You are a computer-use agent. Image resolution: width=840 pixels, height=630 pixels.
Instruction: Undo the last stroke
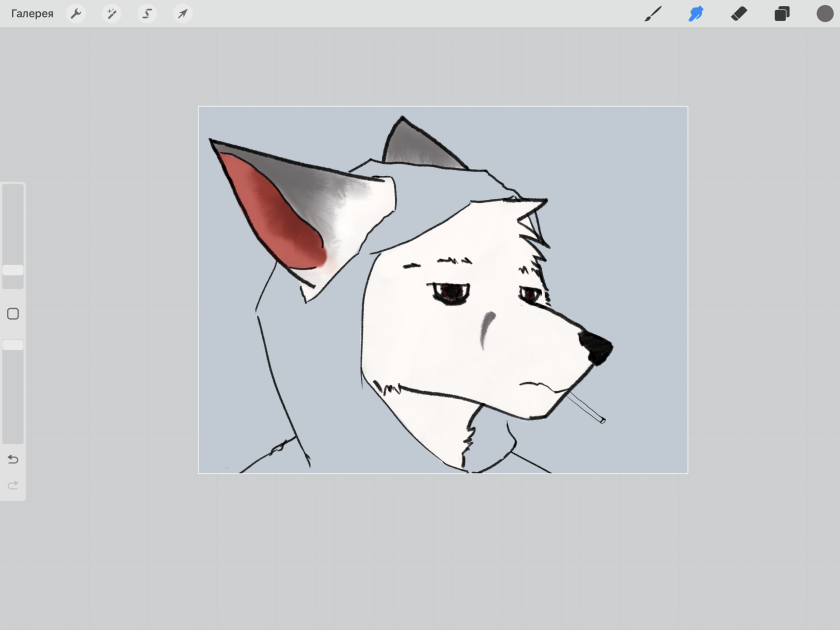click(13, 459)
